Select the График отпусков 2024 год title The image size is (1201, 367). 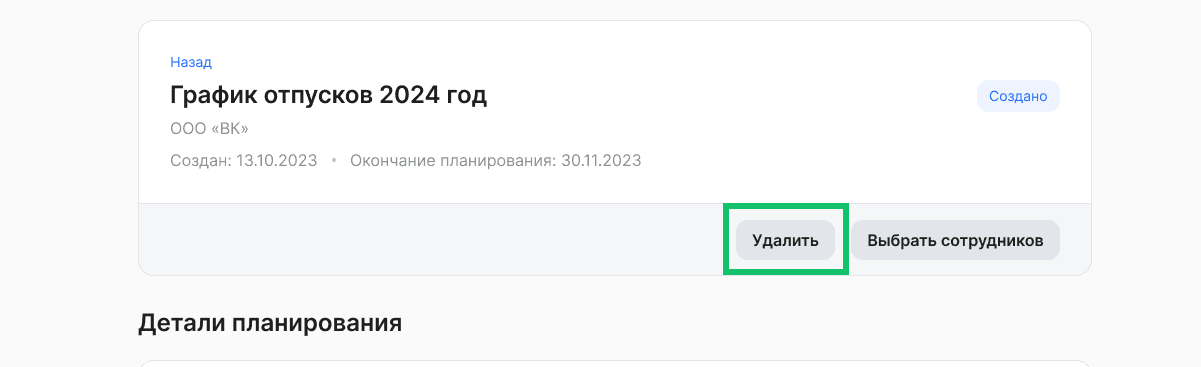pyautogui.click(x=329, y=96)
